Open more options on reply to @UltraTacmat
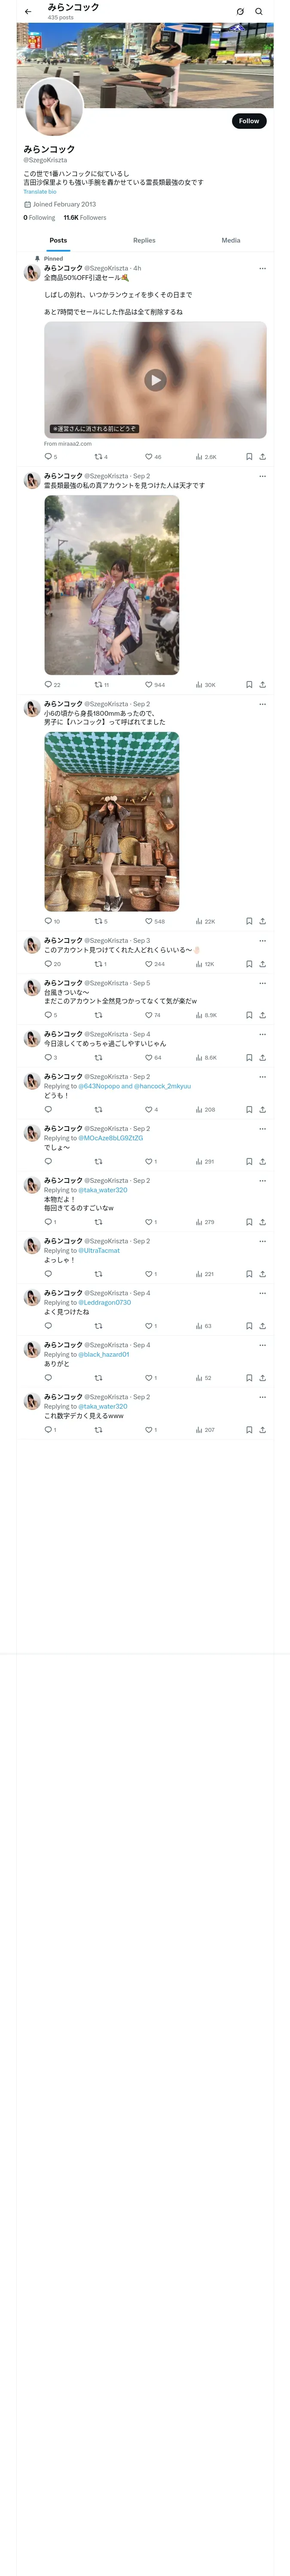The height and width of the screenshot is (2576, 290). click(x=262, y=1241)
